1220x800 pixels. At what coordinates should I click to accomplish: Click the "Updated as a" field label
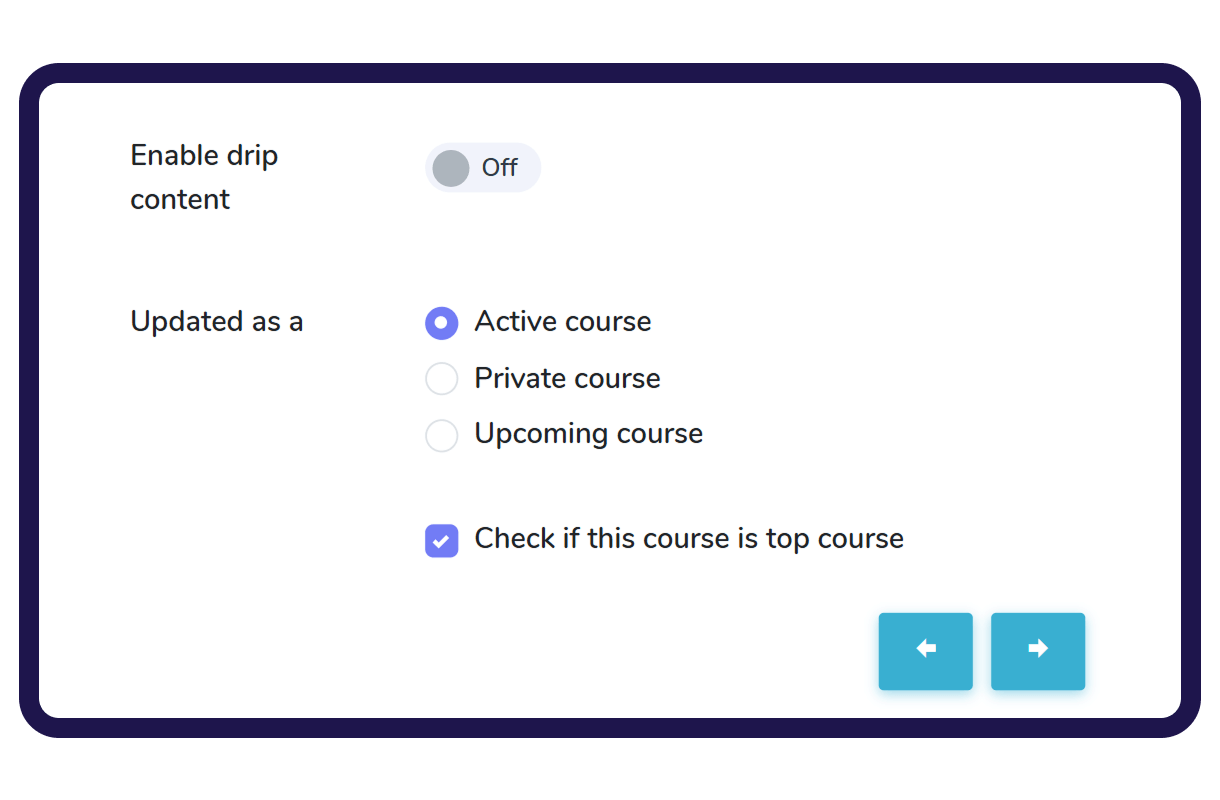(216, 322)
